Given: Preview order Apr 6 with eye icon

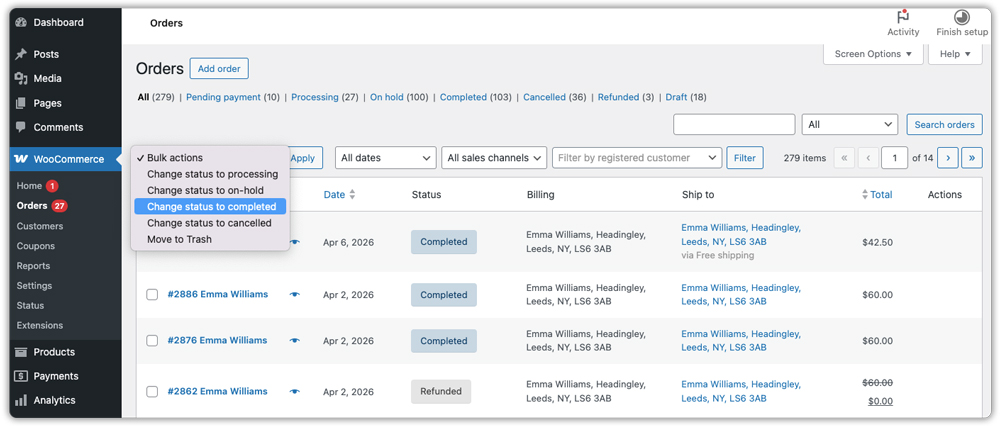Looking at the screenshot, I should (295, 242).
